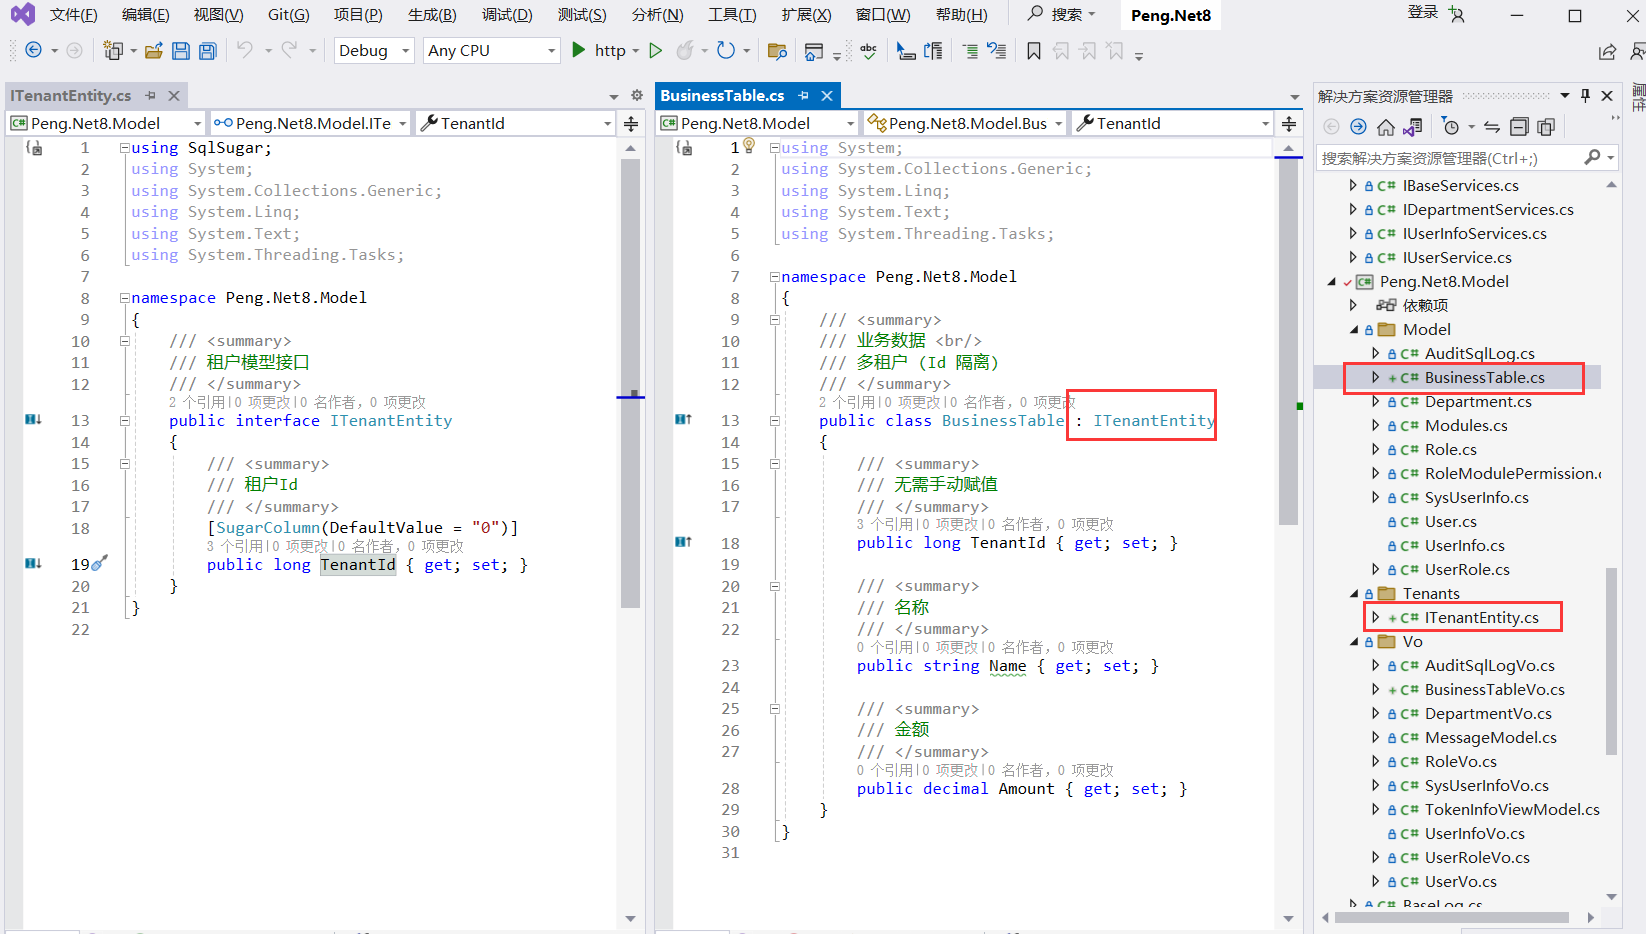
Task: Open the Git(G) menu
Action: coord(288,15)
